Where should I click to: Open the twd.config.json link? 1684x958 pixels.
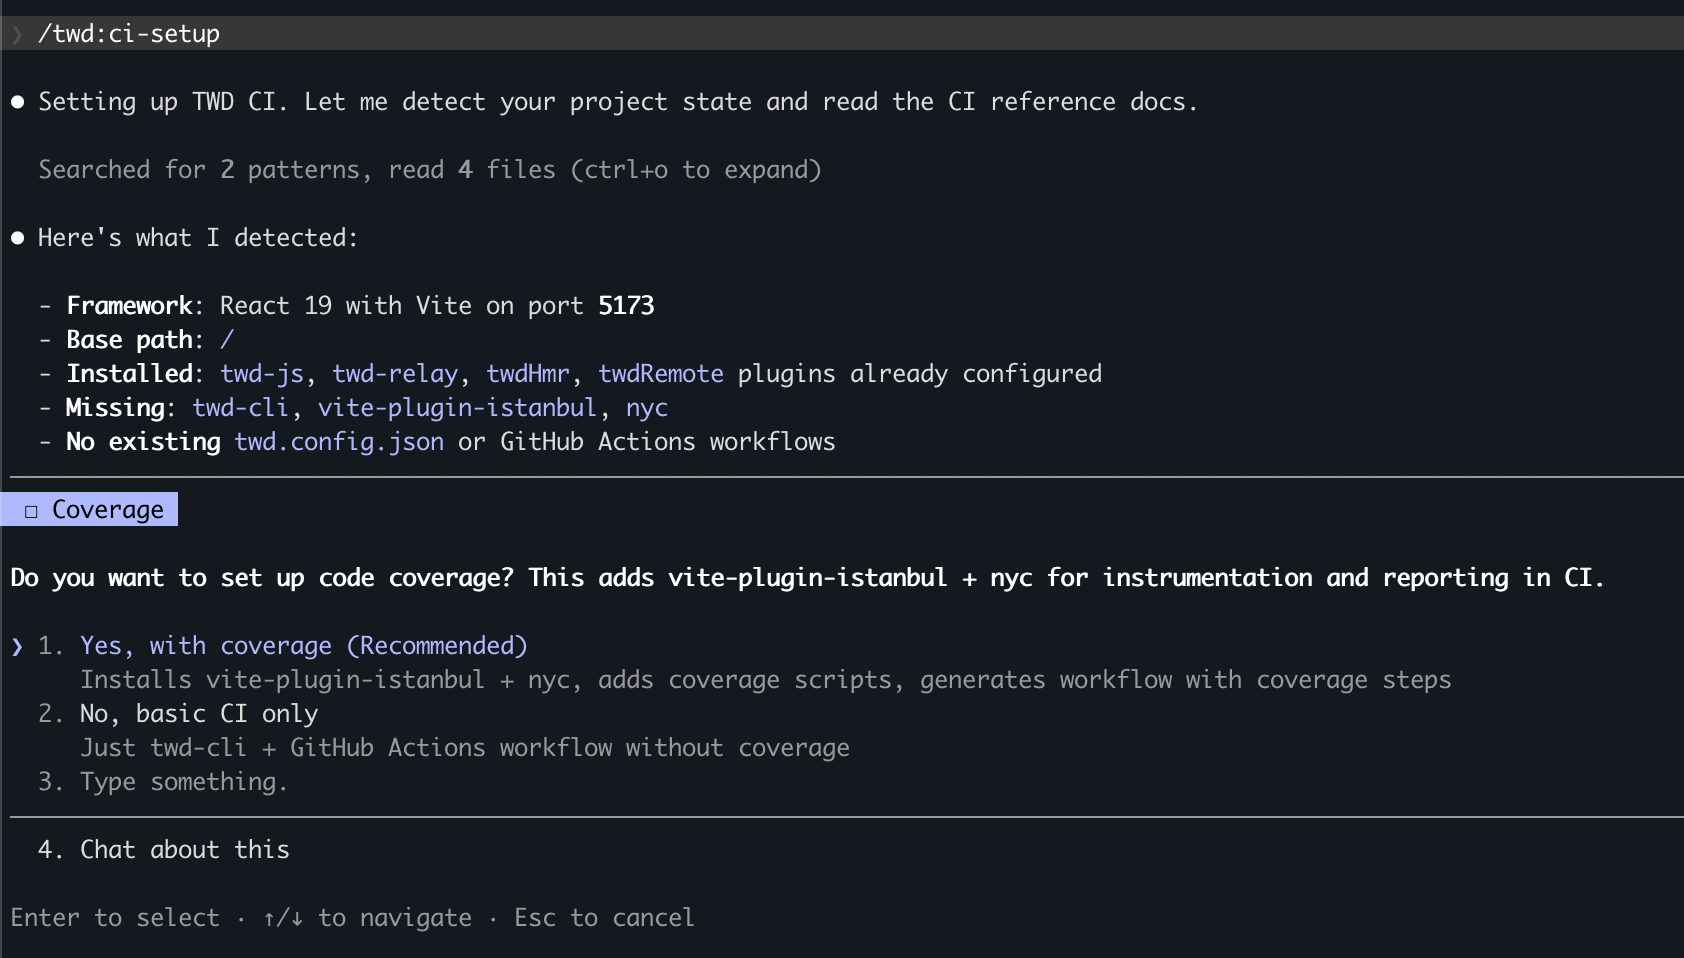coord(339,441)
